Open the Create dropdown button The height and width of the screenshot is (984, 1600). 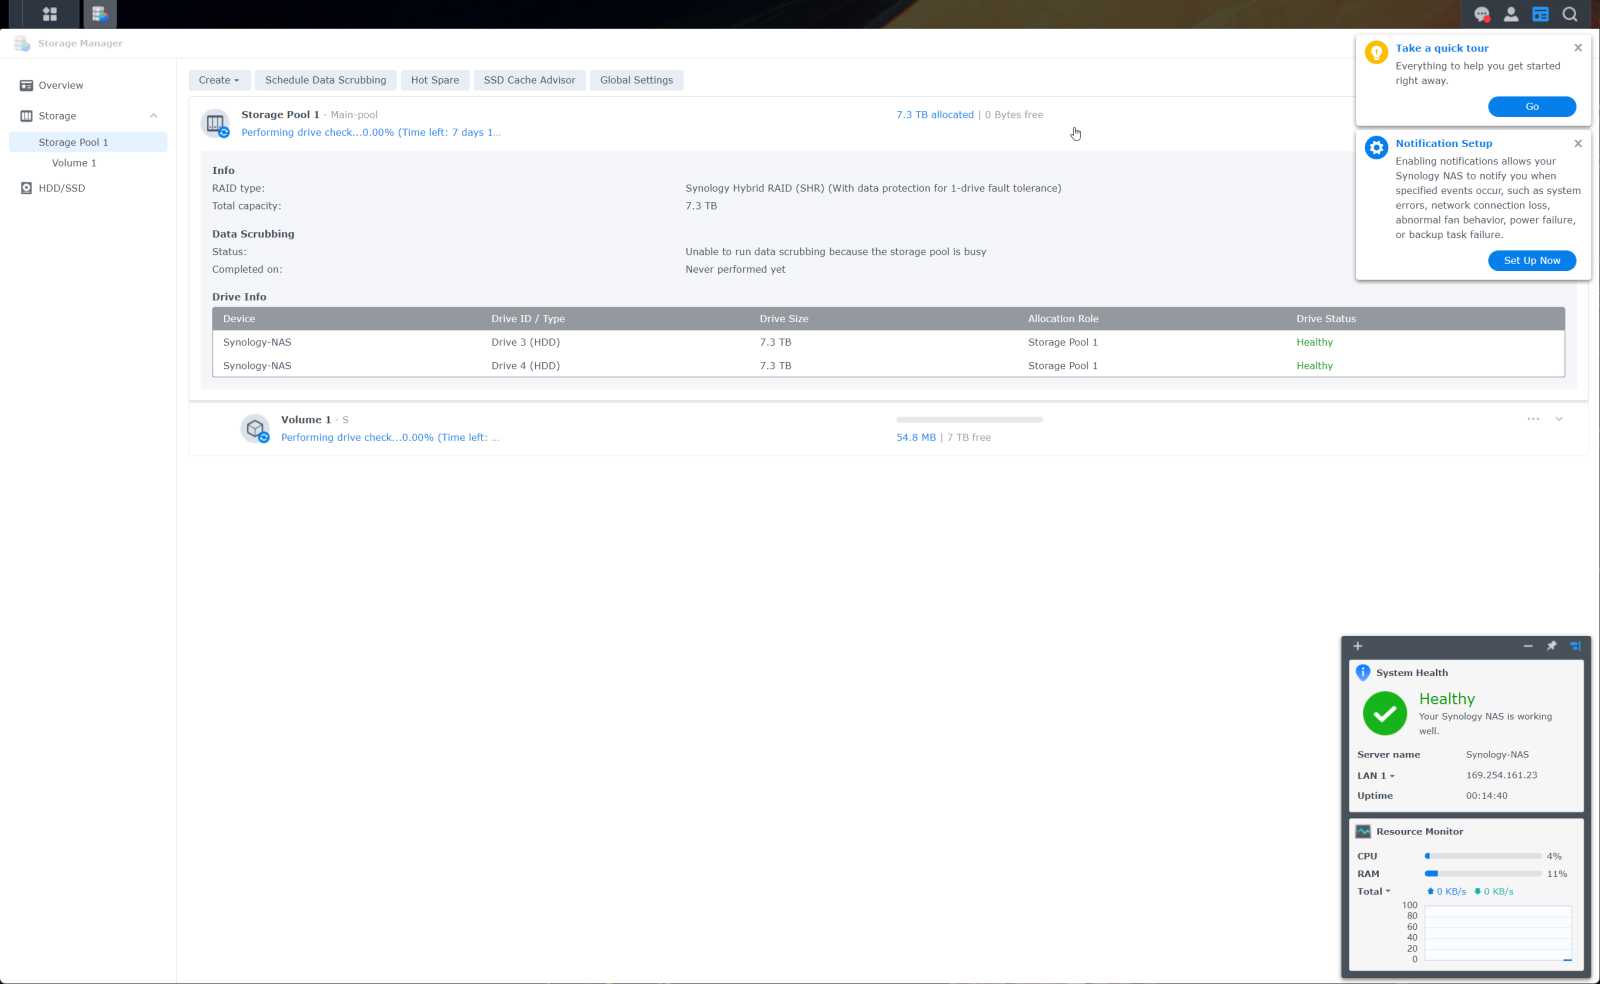click(x=219, y=80)
